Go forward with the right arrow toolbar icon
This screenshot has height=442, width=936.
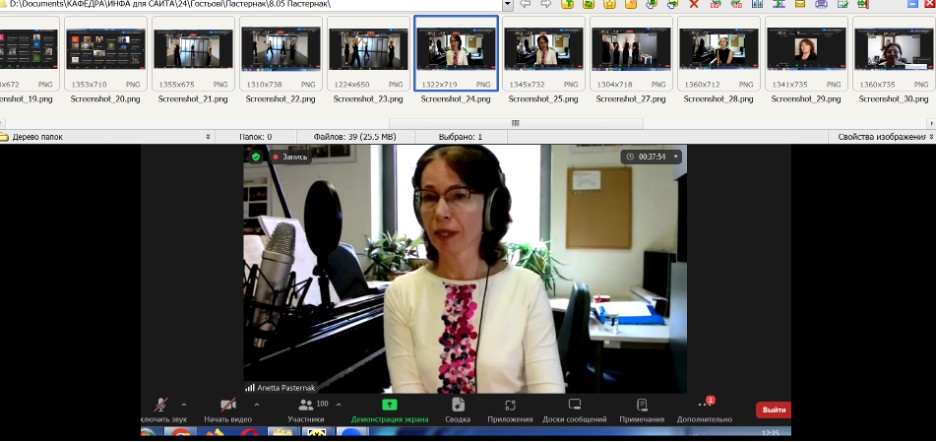point(546,4)
